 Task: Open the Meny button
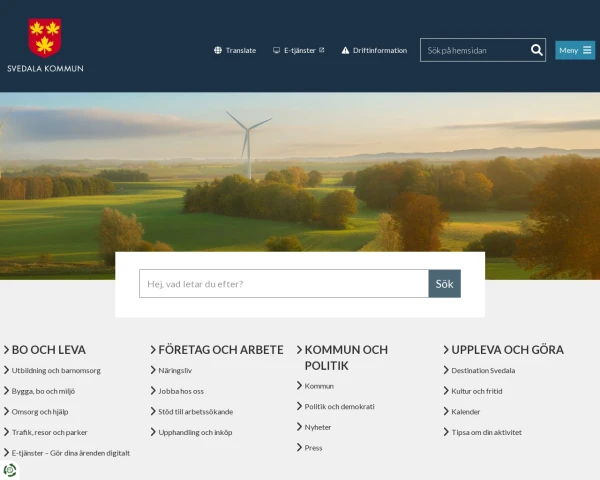575,50
